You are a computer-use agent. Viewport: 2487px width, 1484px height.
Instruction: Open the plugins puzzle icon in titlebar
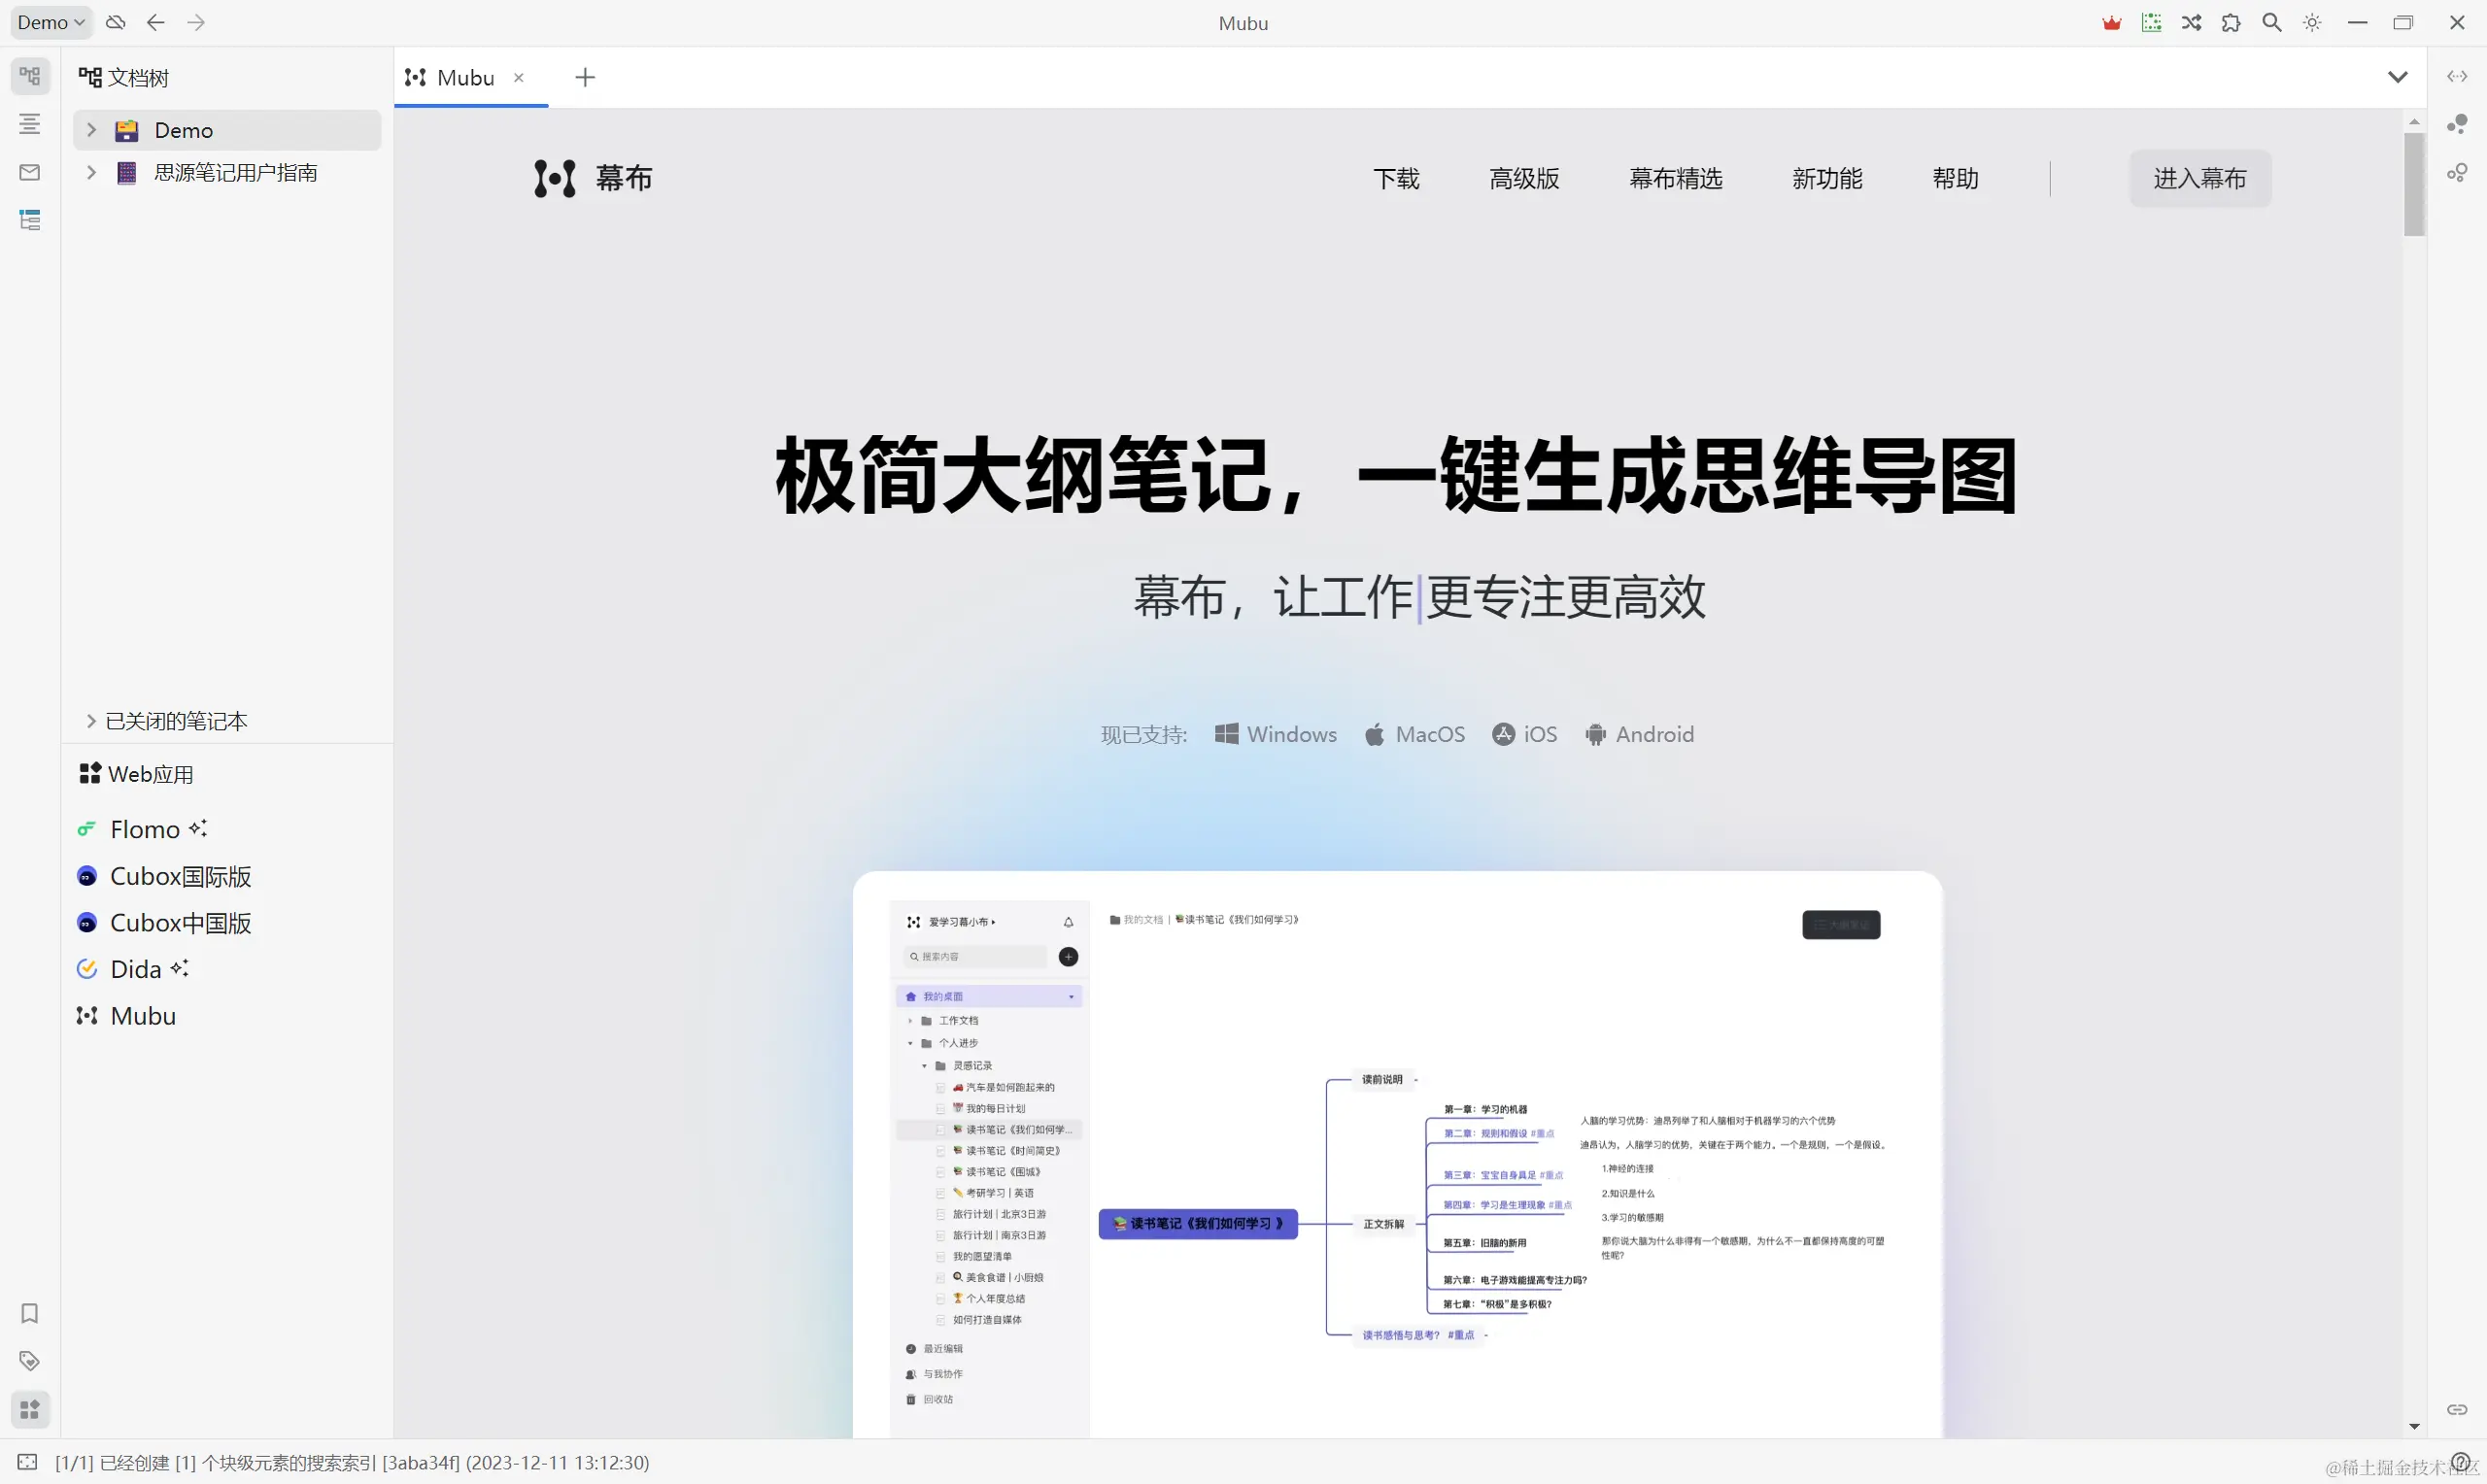point(2231,23)
